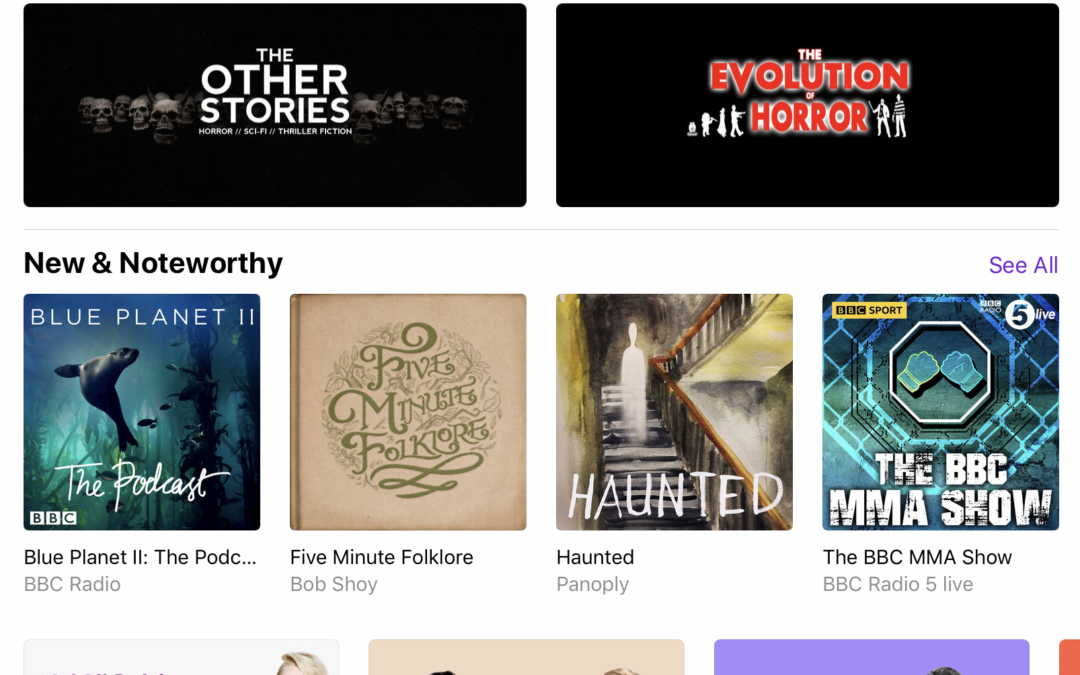The height and width of the screenshot is (675, 1080).
Task: Click See All for New & Noteworthy
Action: click(x=1023, y=265)
